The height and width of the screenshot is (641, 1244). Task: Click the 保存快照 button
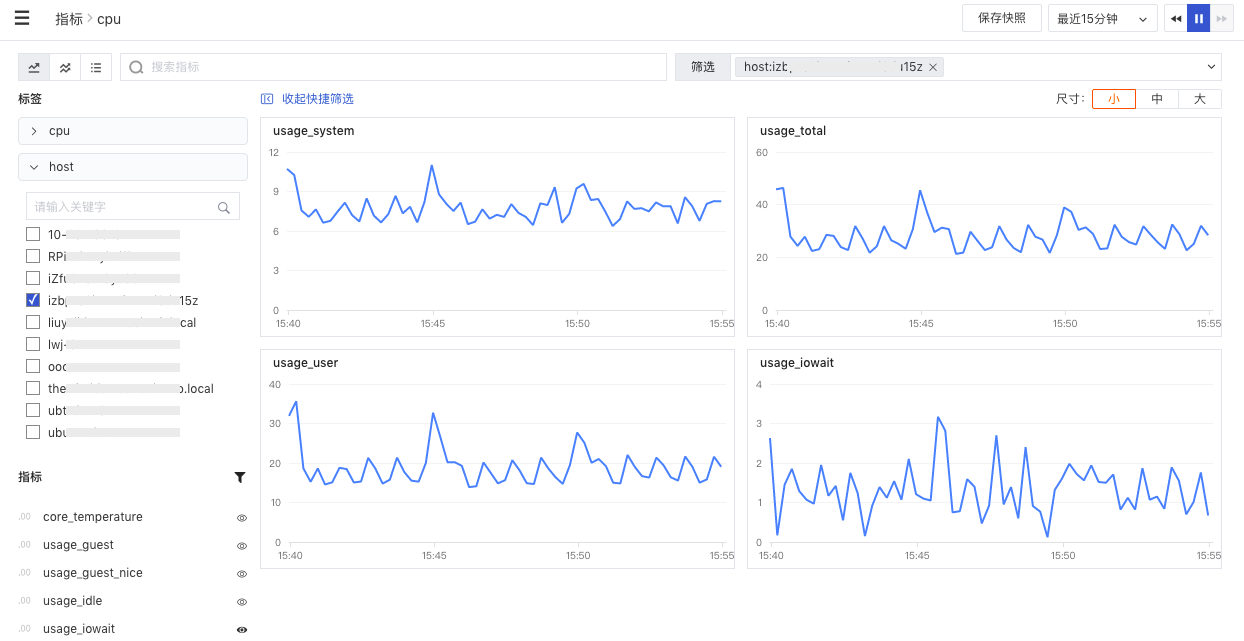tap(1001, 18)
